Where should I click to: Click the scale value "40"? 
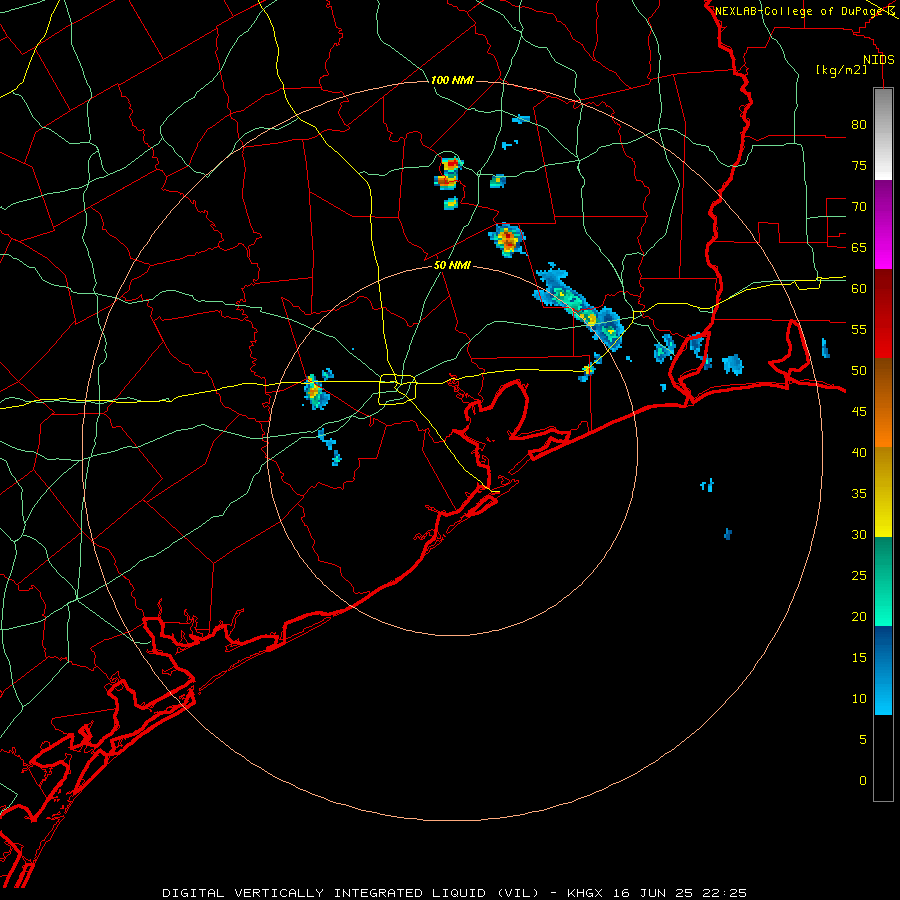[x=859, y=452]
